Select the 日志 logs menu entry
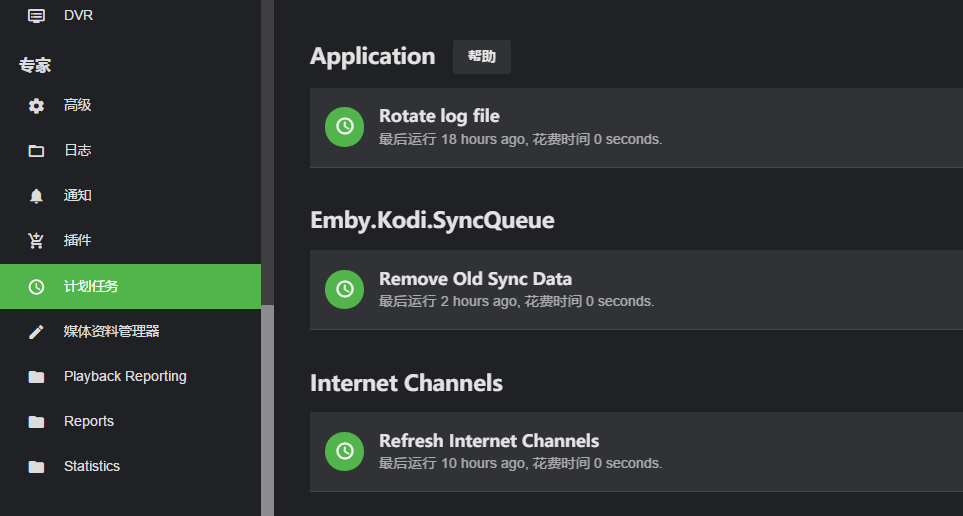 click(x=78, y=150)
